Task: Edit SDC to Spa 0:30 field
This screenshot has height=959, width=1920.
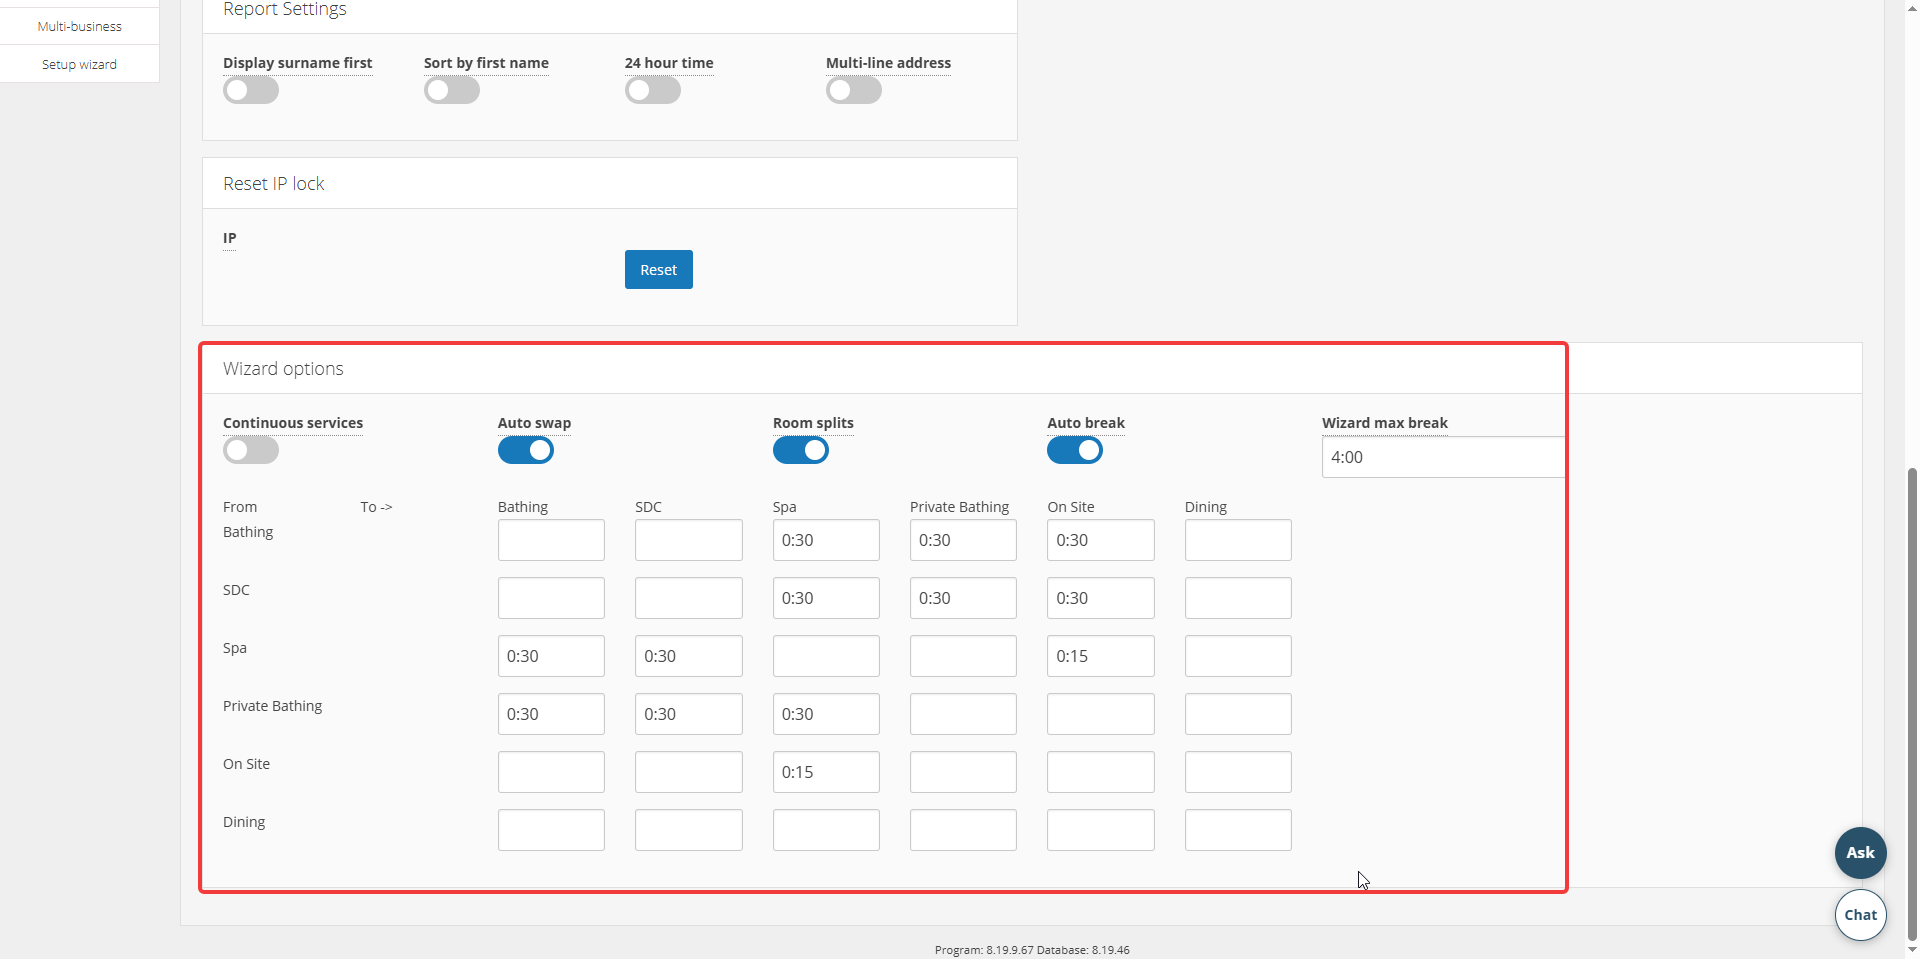Action: pos(826,598)
